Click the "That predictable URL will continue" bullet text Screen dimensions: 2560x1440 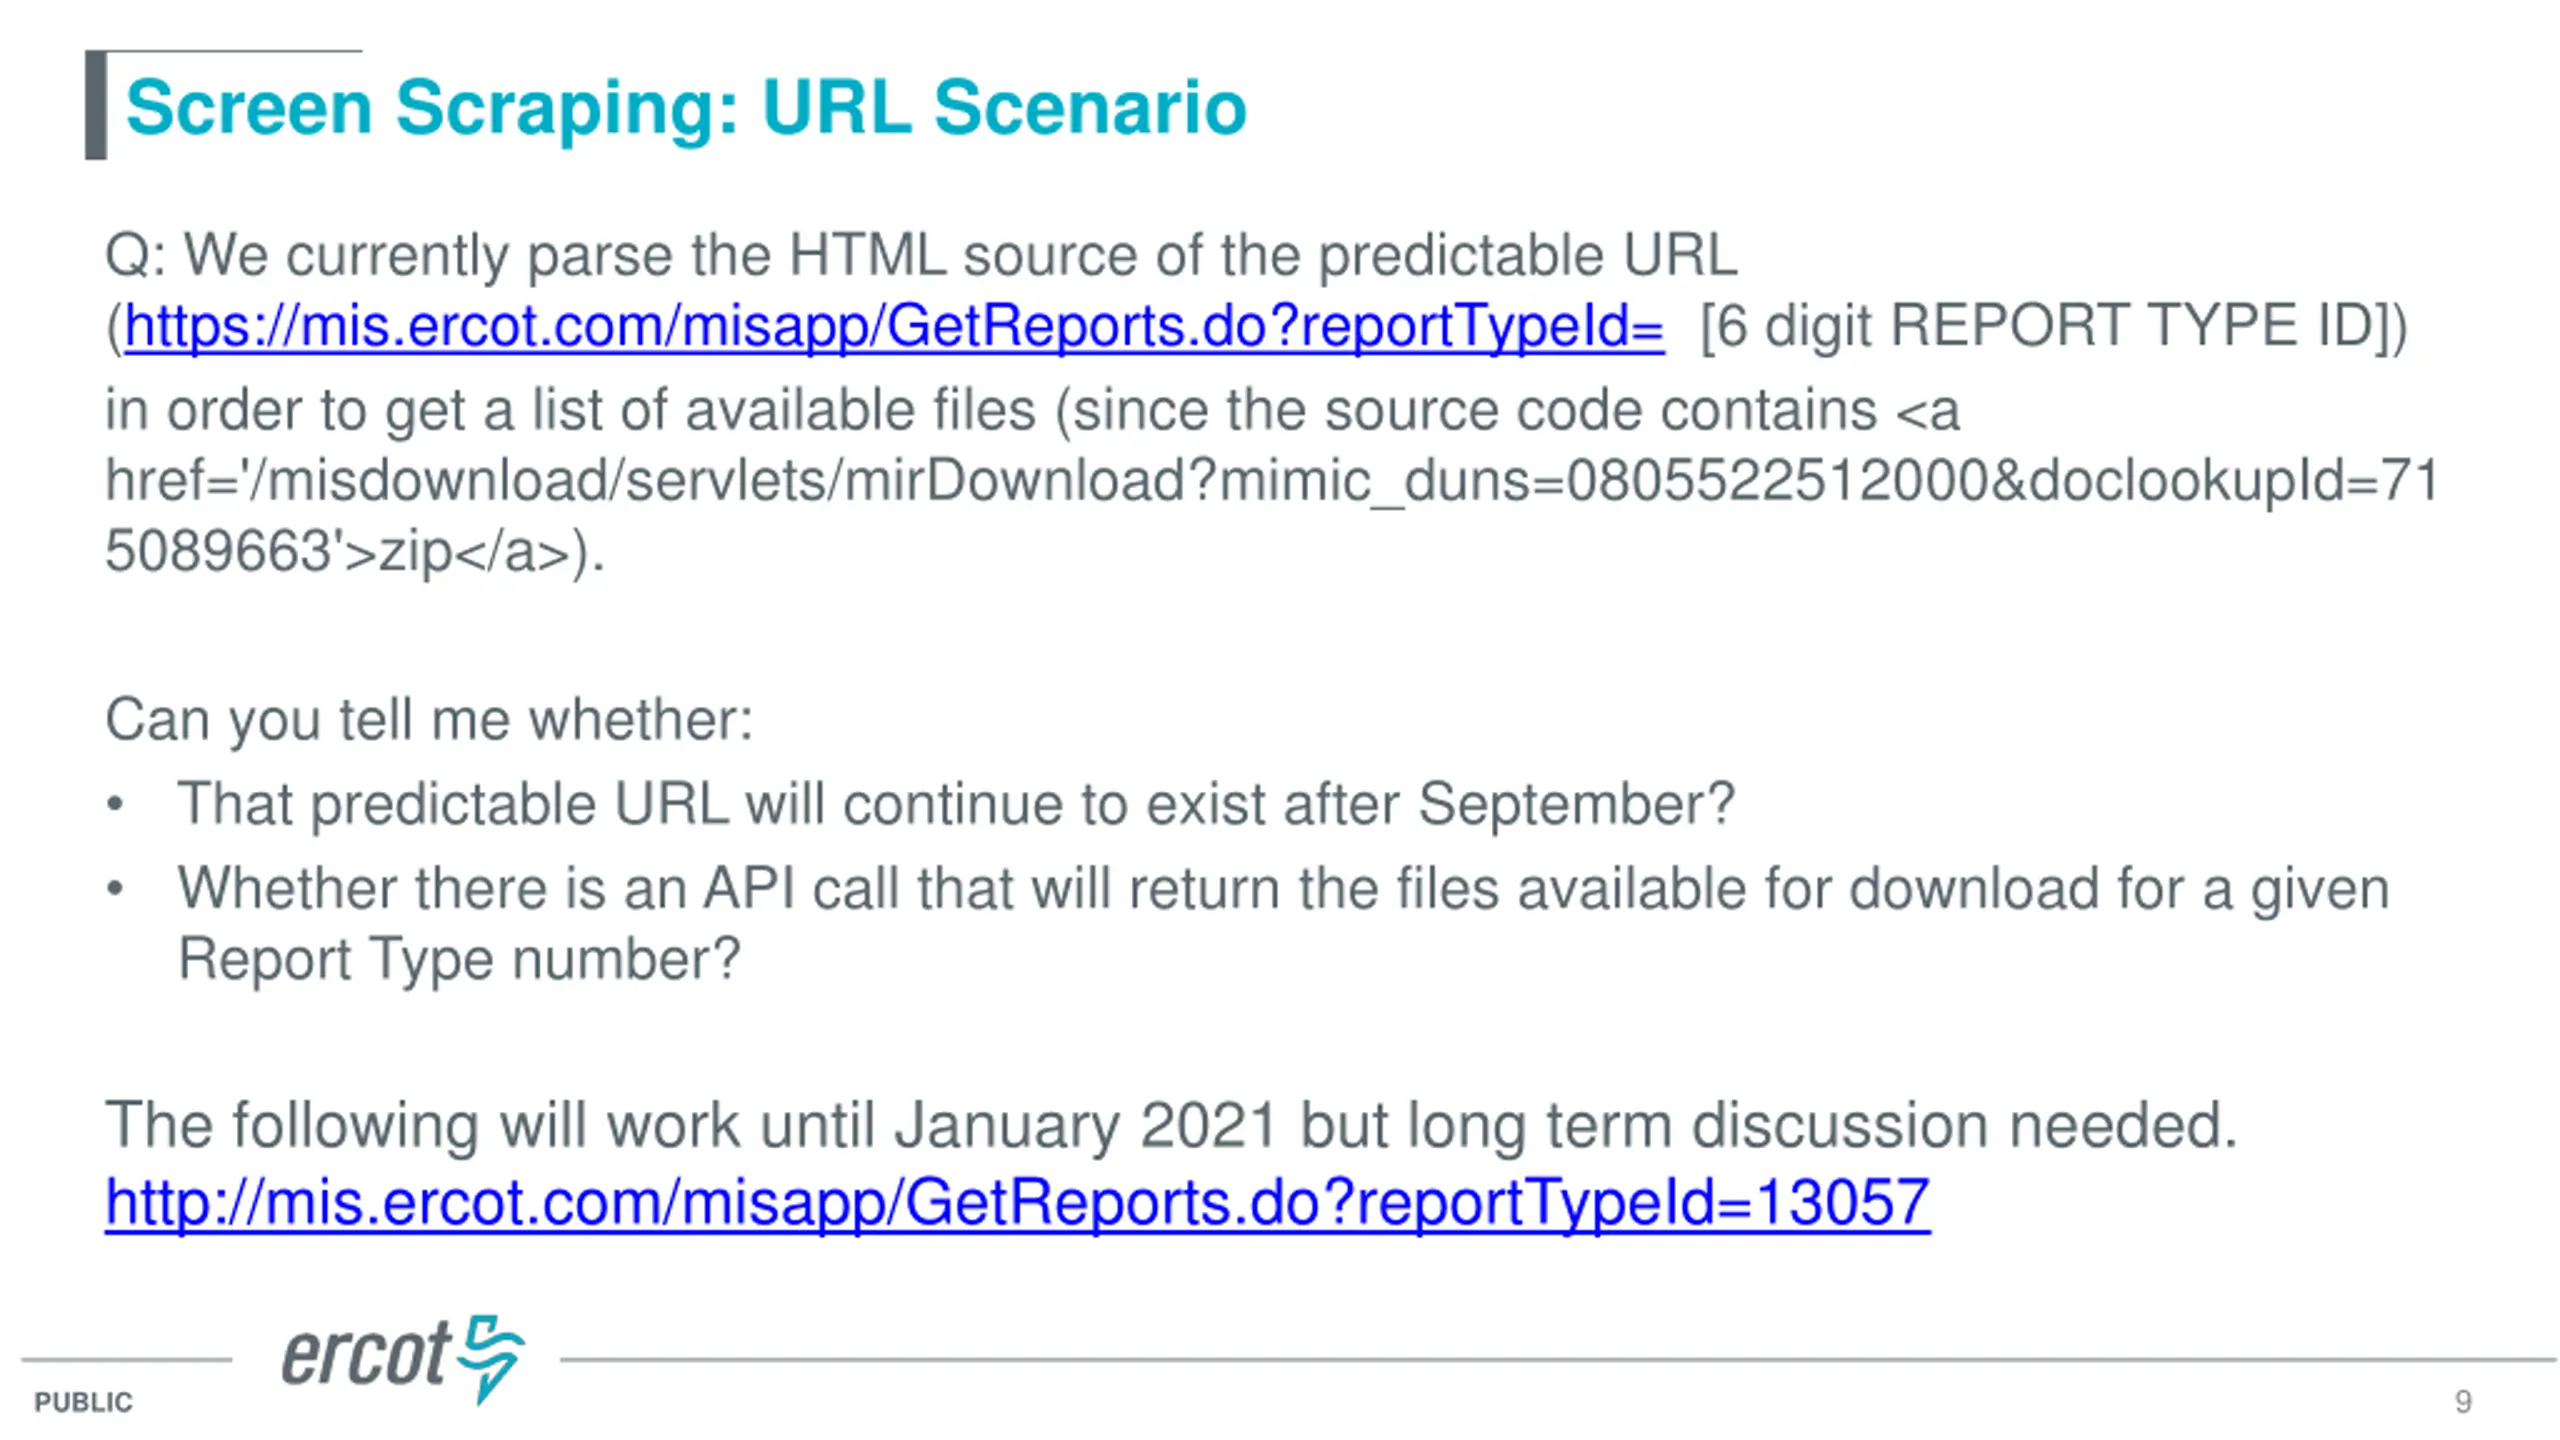[955, 804]
